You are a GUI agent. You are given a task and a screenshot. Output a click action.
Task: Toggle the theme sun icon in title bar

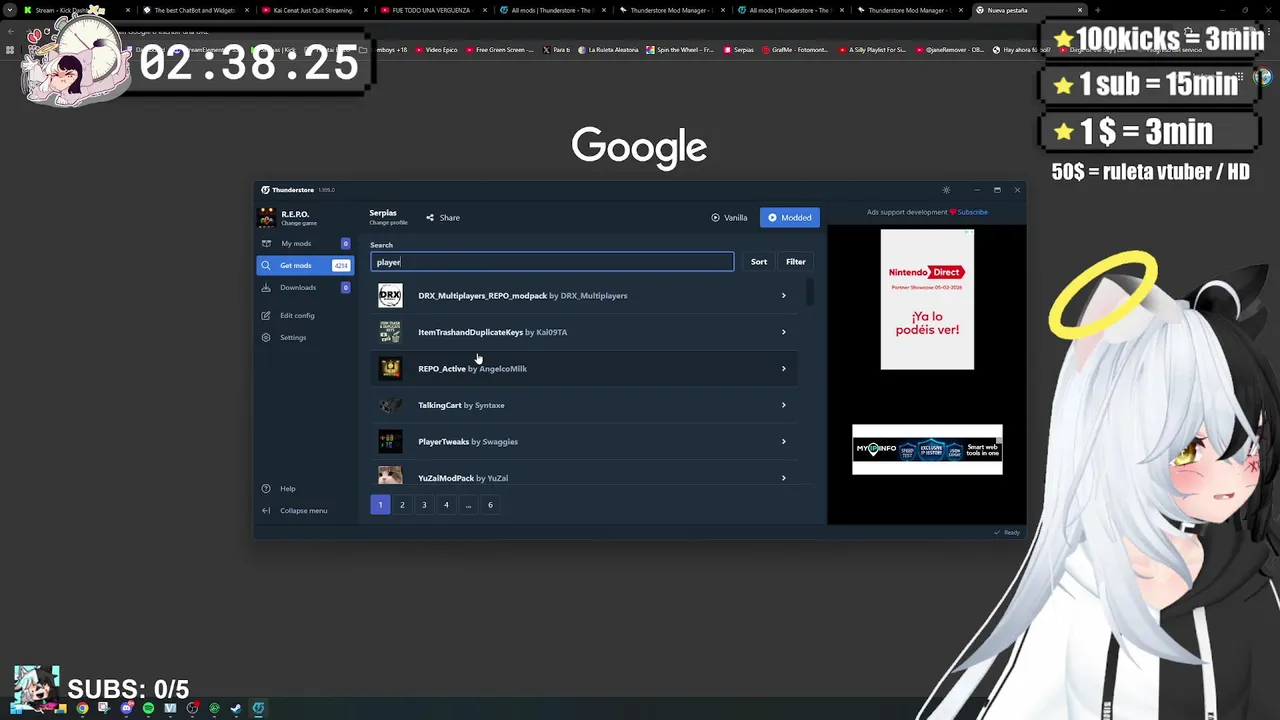click(946, 190)
